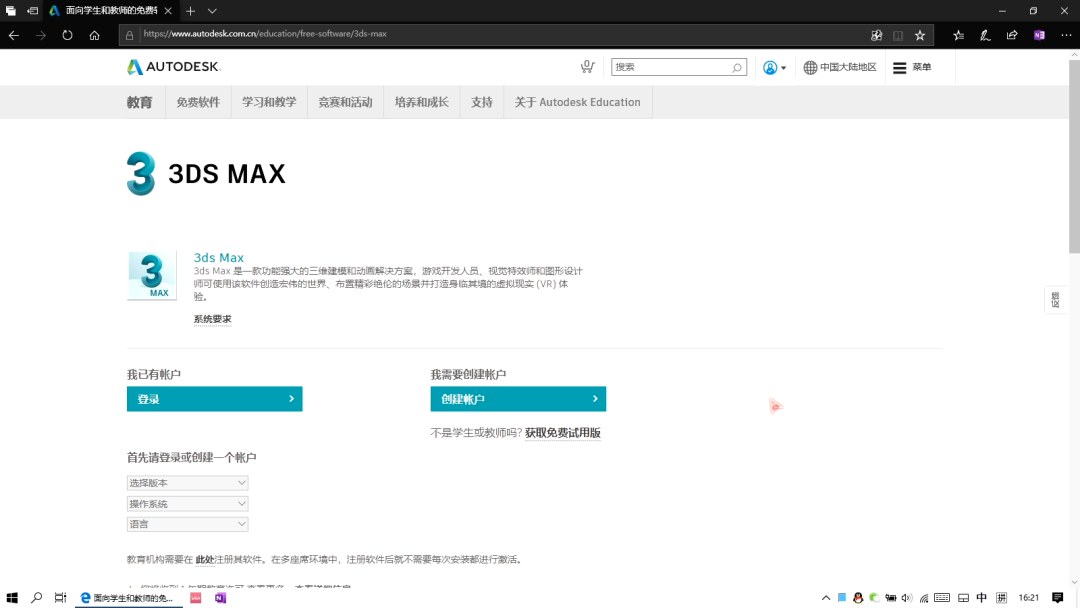The image size is (1080, 608).
Task: Click the page vertical scrollbar thumb
Action: (x=1074, y=157)
